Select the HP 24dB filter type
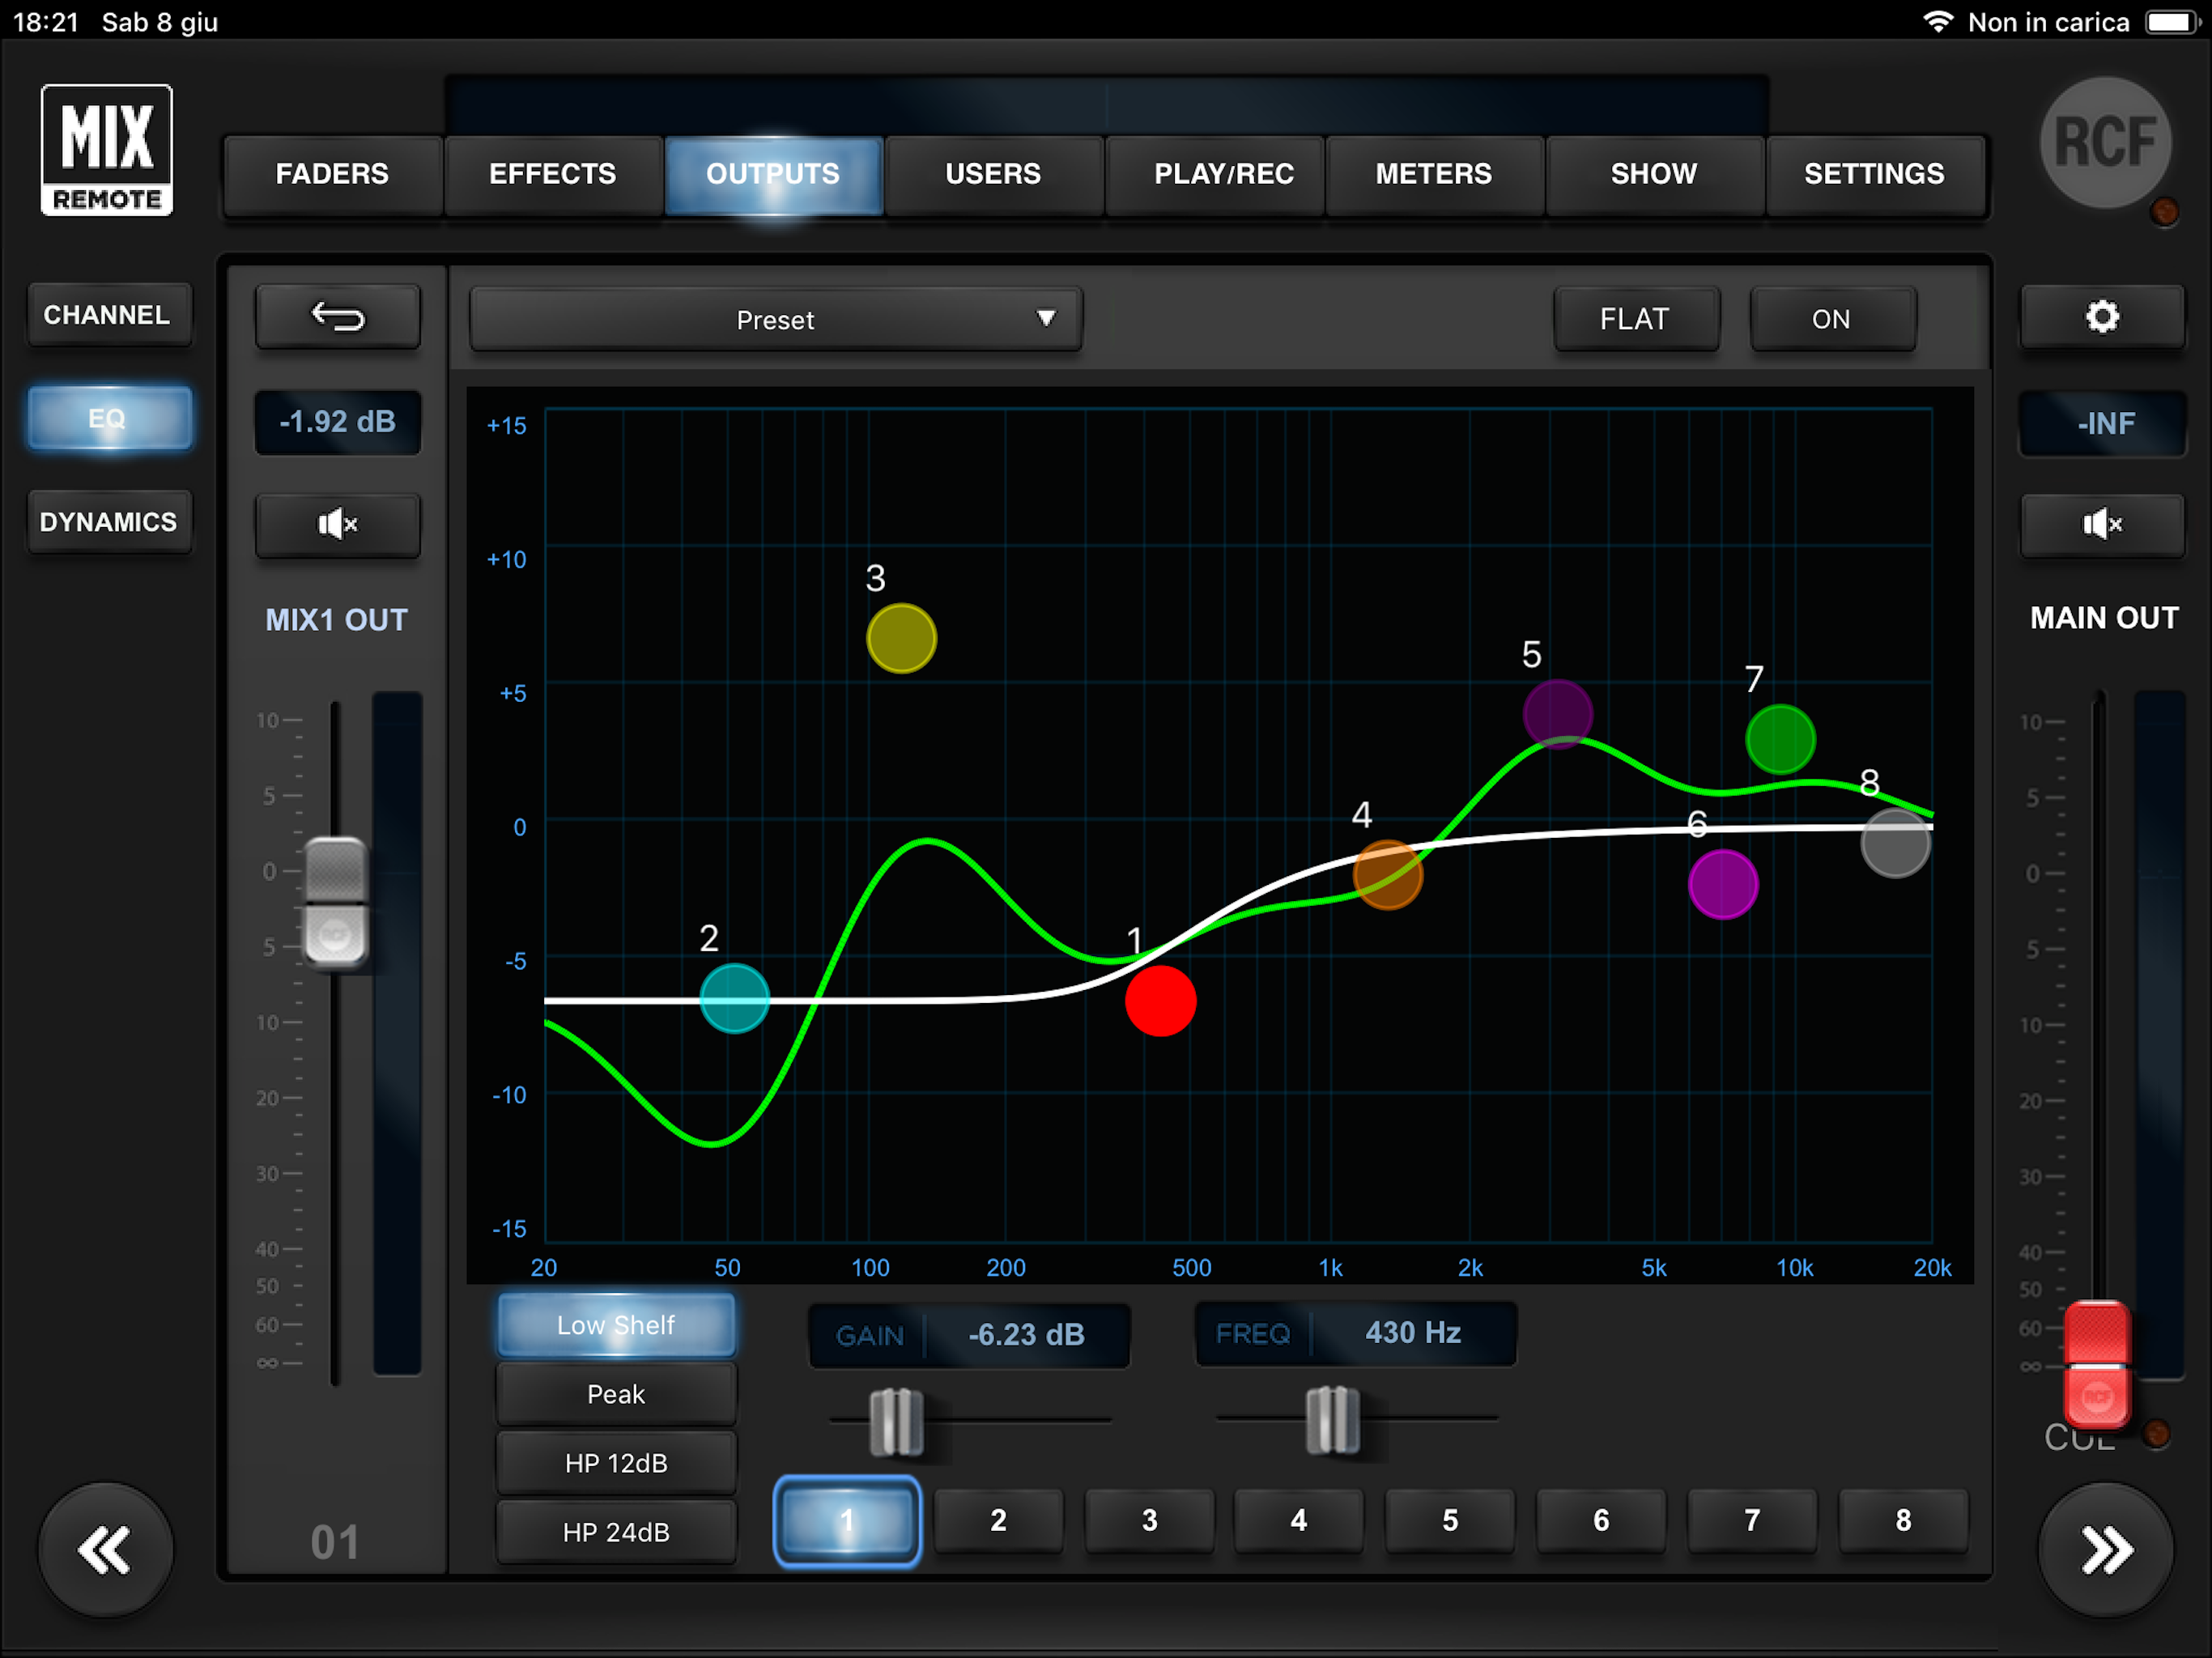 point(616,1531)
